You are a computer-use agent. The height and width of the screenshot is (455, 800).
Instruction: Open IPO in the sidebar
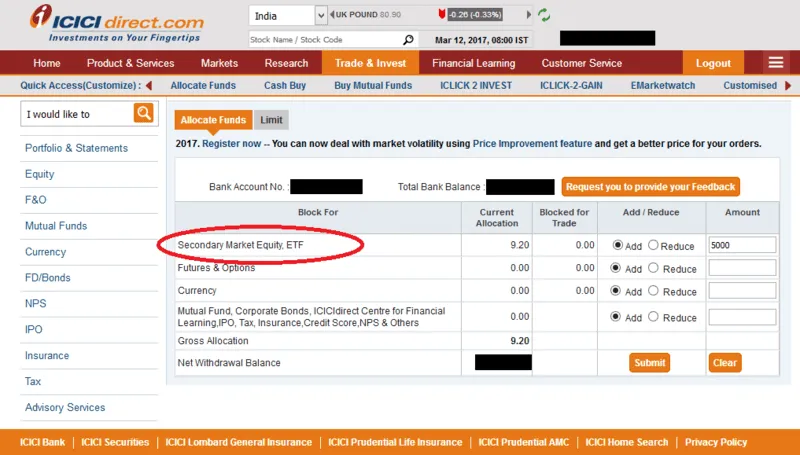34,330
